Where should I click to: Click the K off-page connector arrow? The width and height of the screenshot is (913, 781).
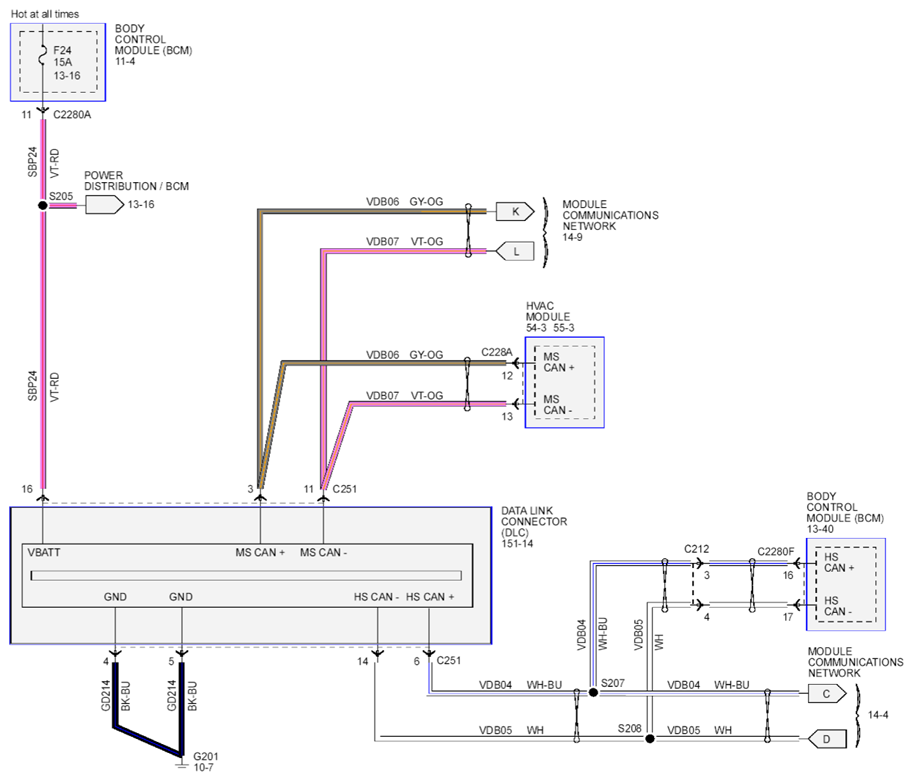click(515, 211)
